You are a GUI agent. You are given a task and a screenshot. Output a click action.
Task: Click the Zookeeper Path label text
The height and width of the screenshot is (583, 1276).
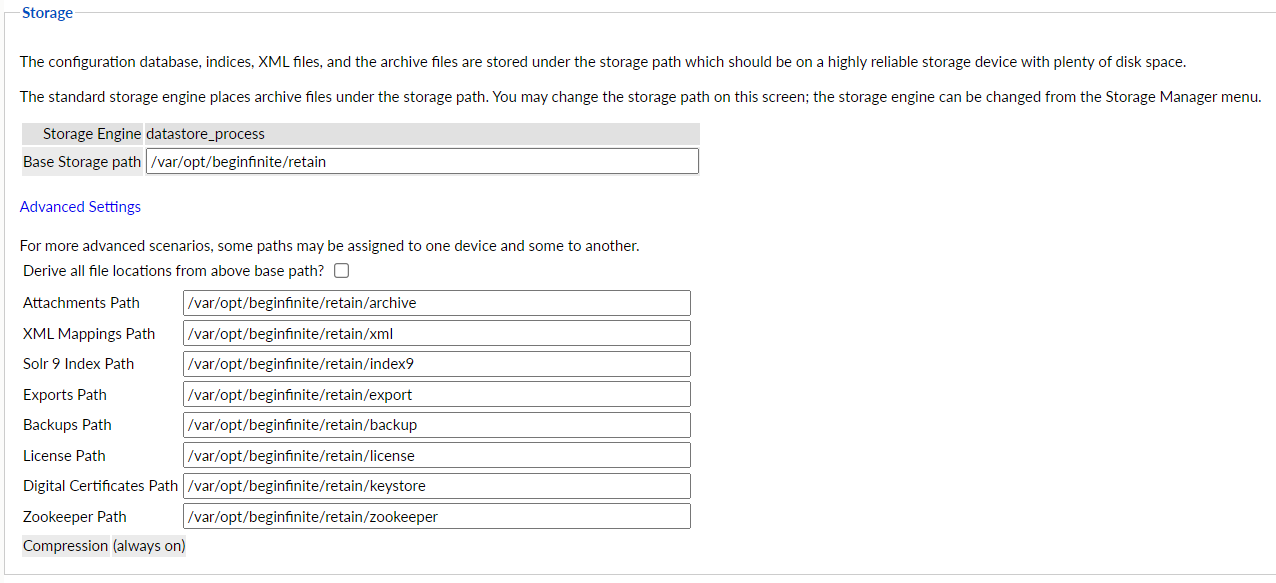(x=75, y=517)
